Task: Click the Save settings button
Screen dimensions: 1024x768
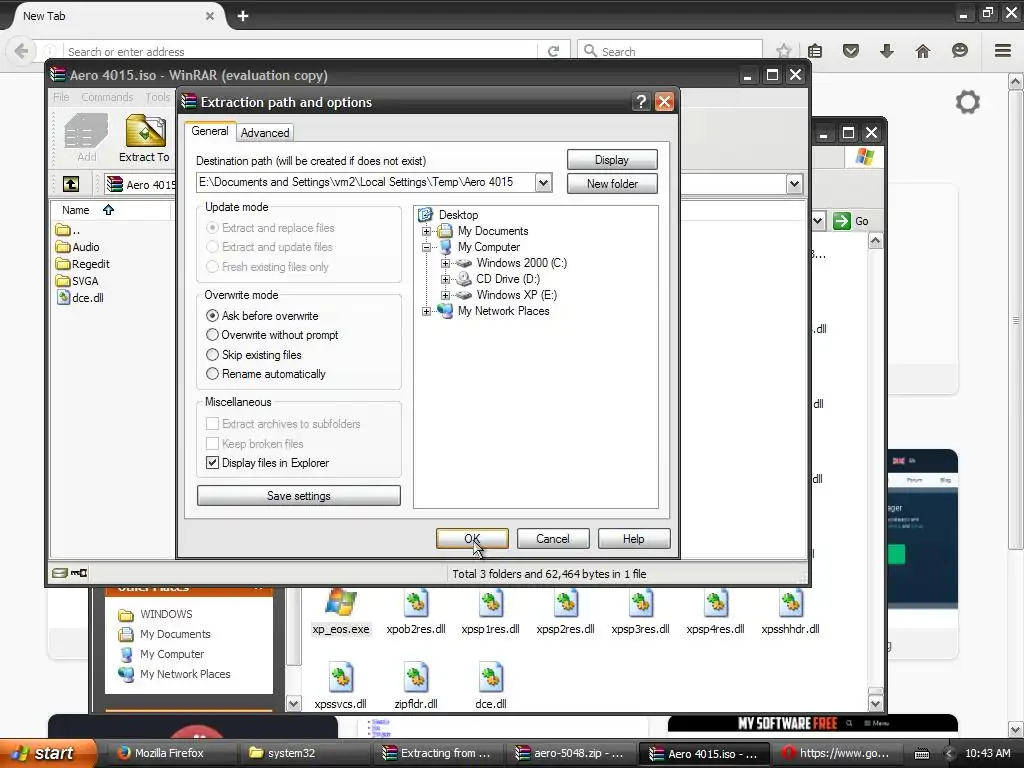Action: pyautogui.click(x=298, y=496)
